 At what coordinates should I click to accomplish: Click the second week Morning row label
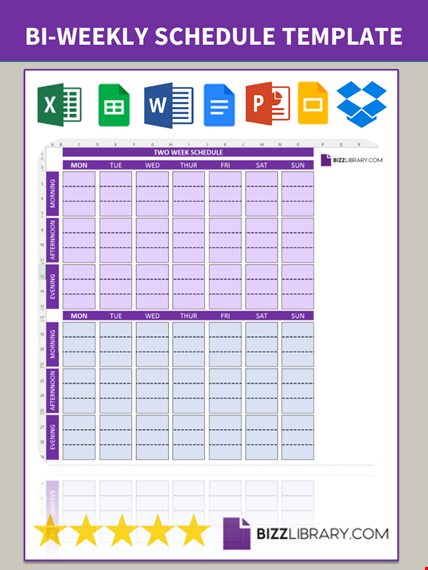coord(53,344)
